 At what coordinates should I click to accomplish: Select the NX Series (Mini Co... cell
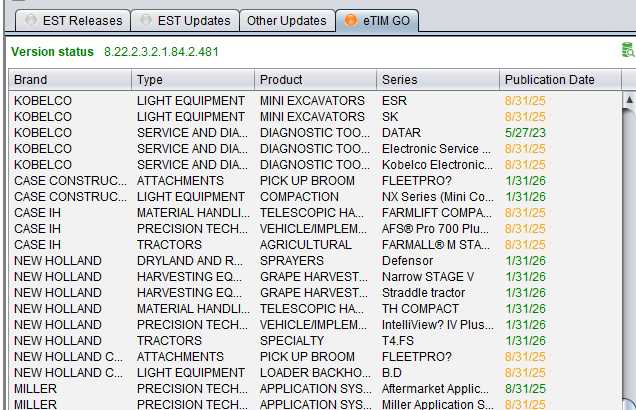438,197
